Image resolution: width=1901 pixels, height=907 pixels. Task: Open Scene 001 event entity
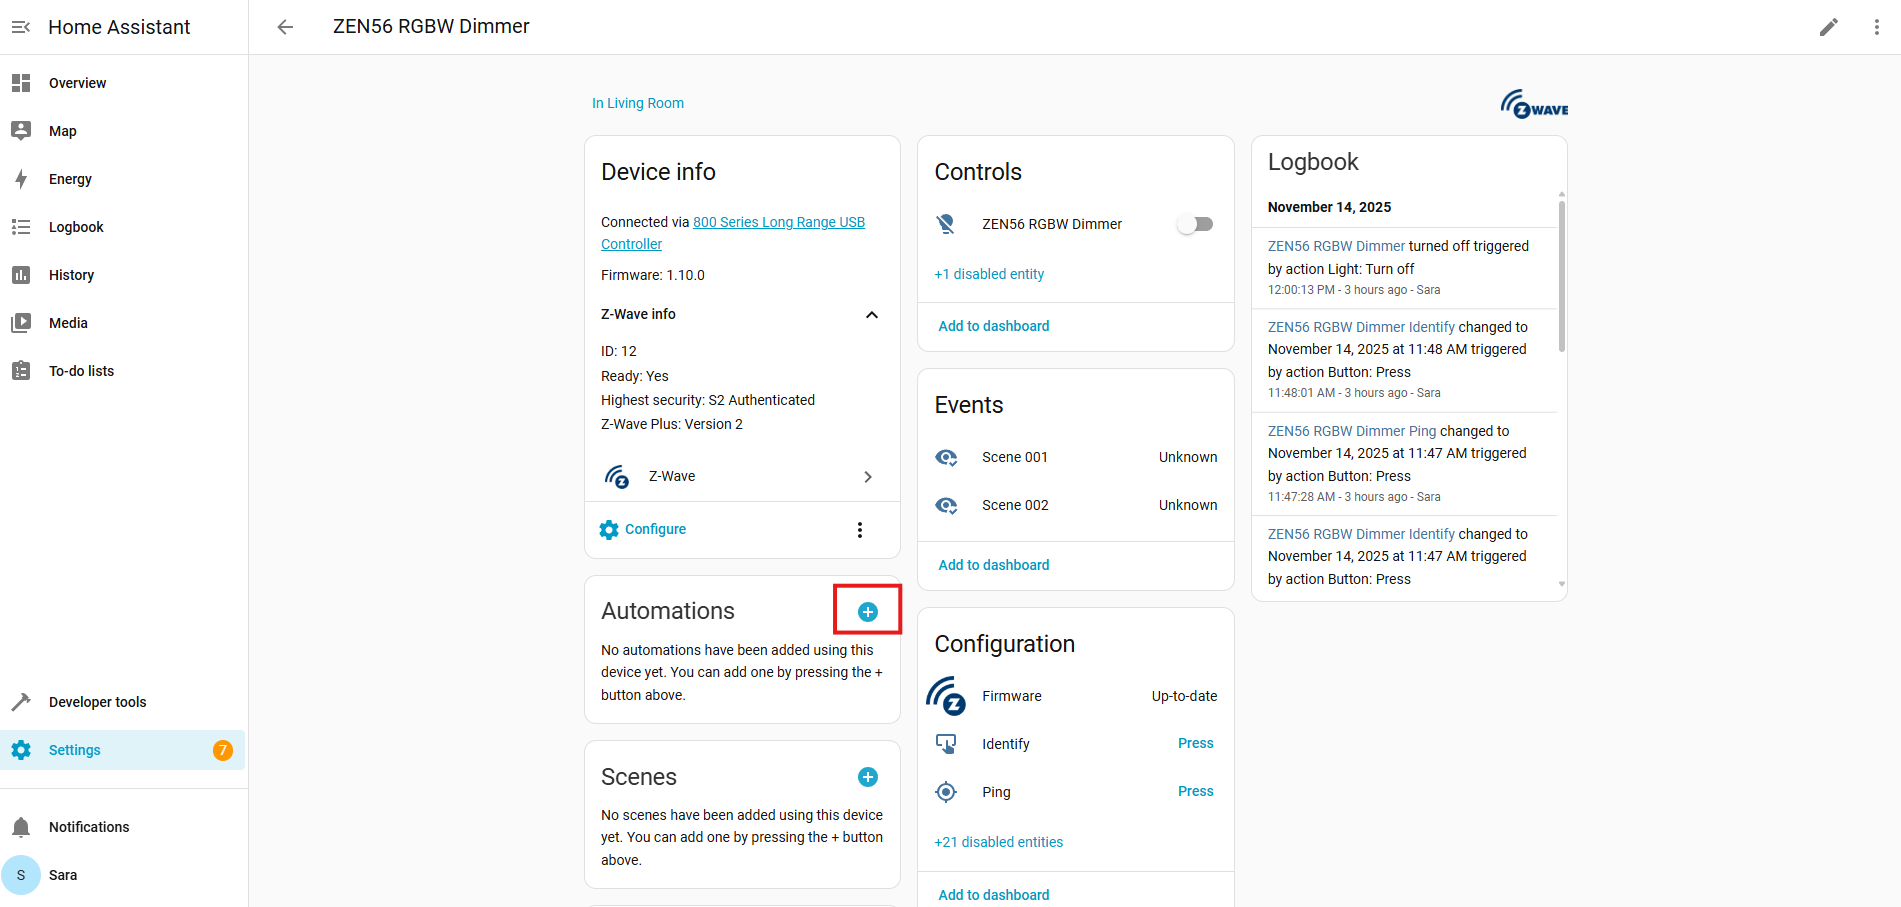[x=1014, y=457]
